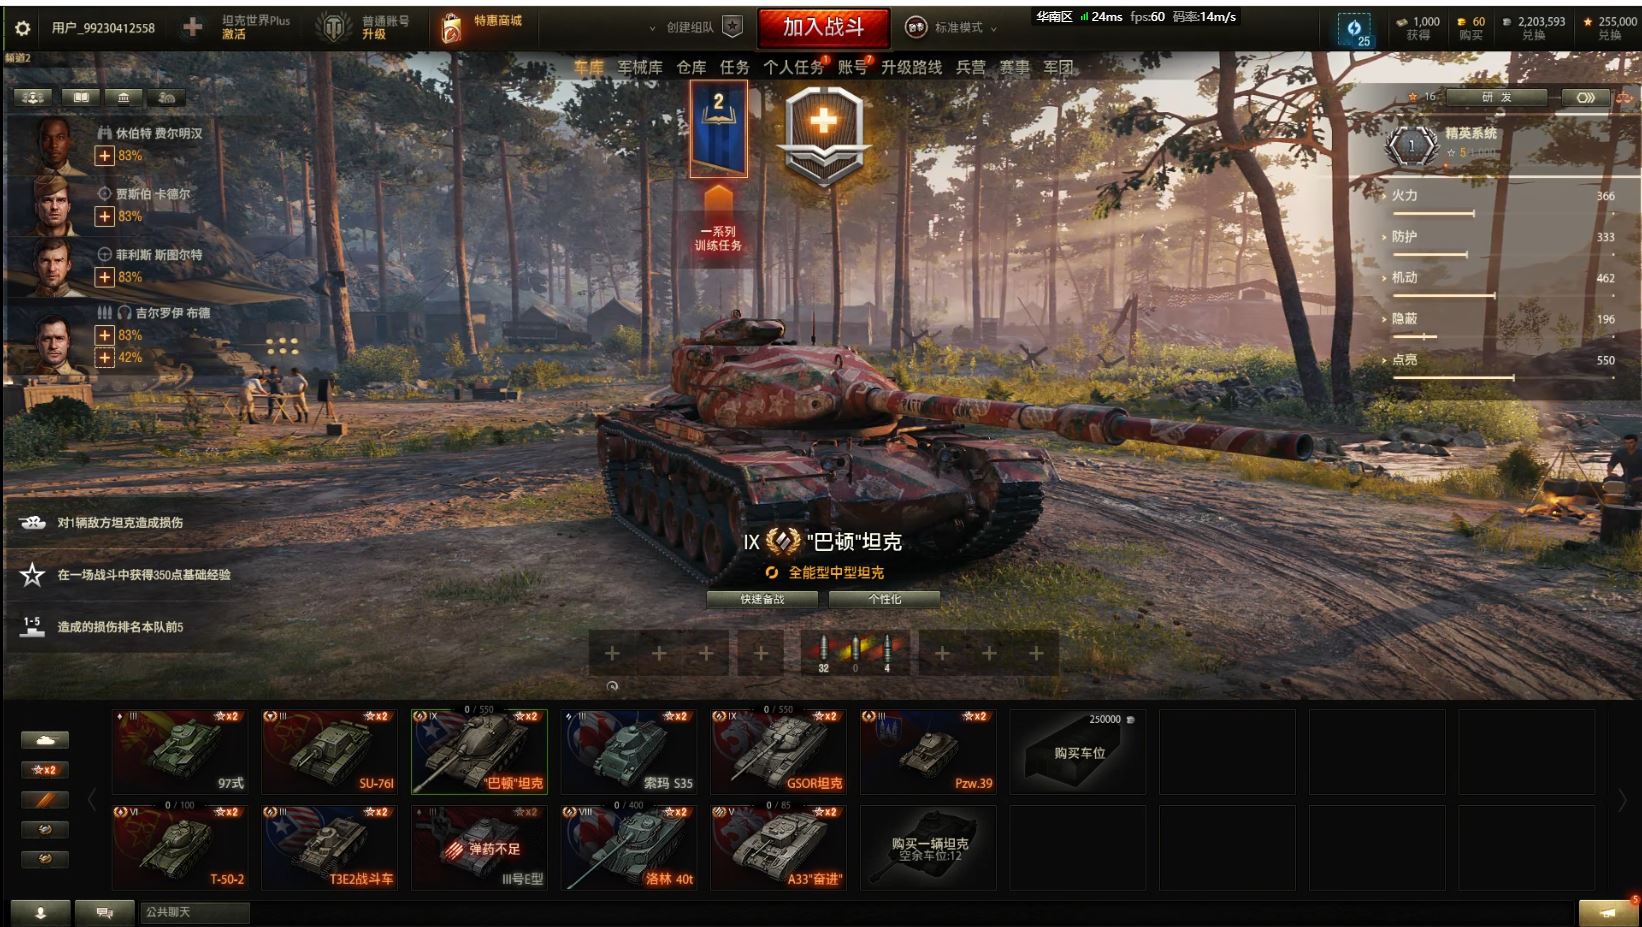Select the GSOR坦克 tank thumbnail
Image resolution: width=1642 pixels, height=927 pixels.
(x=779, y=752)
